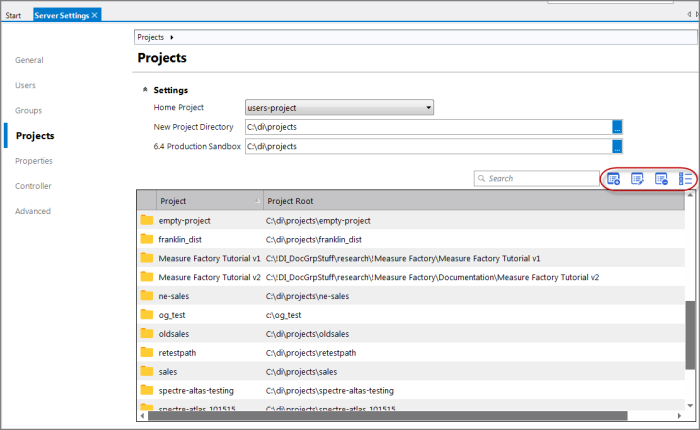
Task: Select the sales project name
Action: tap(168, 372)
